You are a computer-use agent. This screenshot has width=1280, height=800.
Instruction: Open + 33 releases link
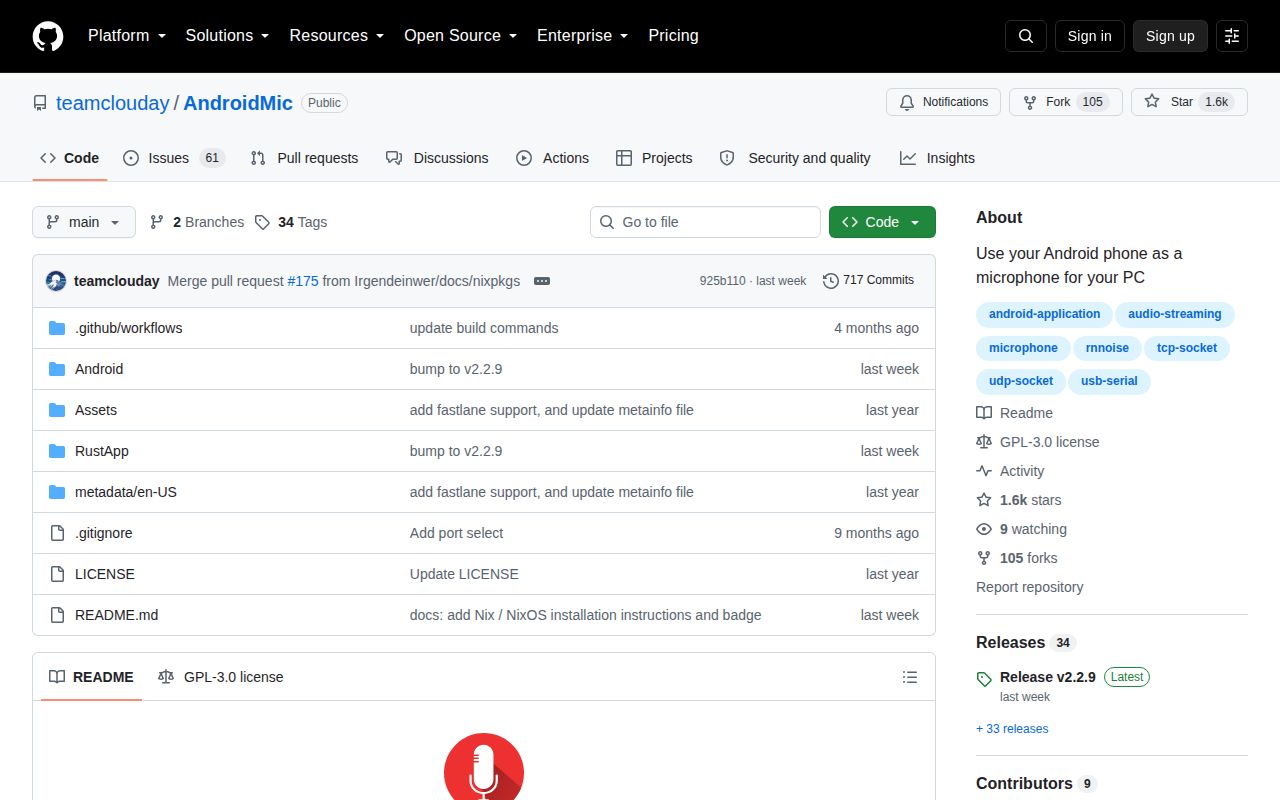1012,729
